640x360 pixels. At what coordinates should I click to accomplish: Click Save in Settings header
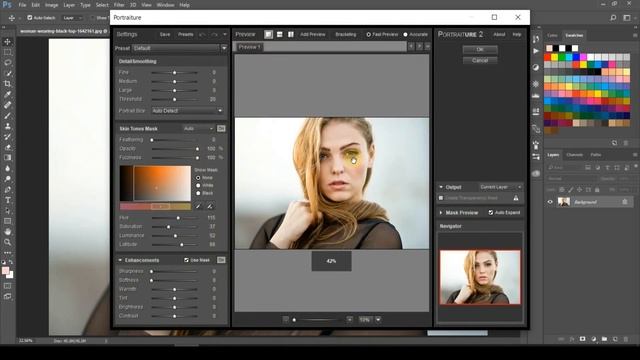pos(165,35)
